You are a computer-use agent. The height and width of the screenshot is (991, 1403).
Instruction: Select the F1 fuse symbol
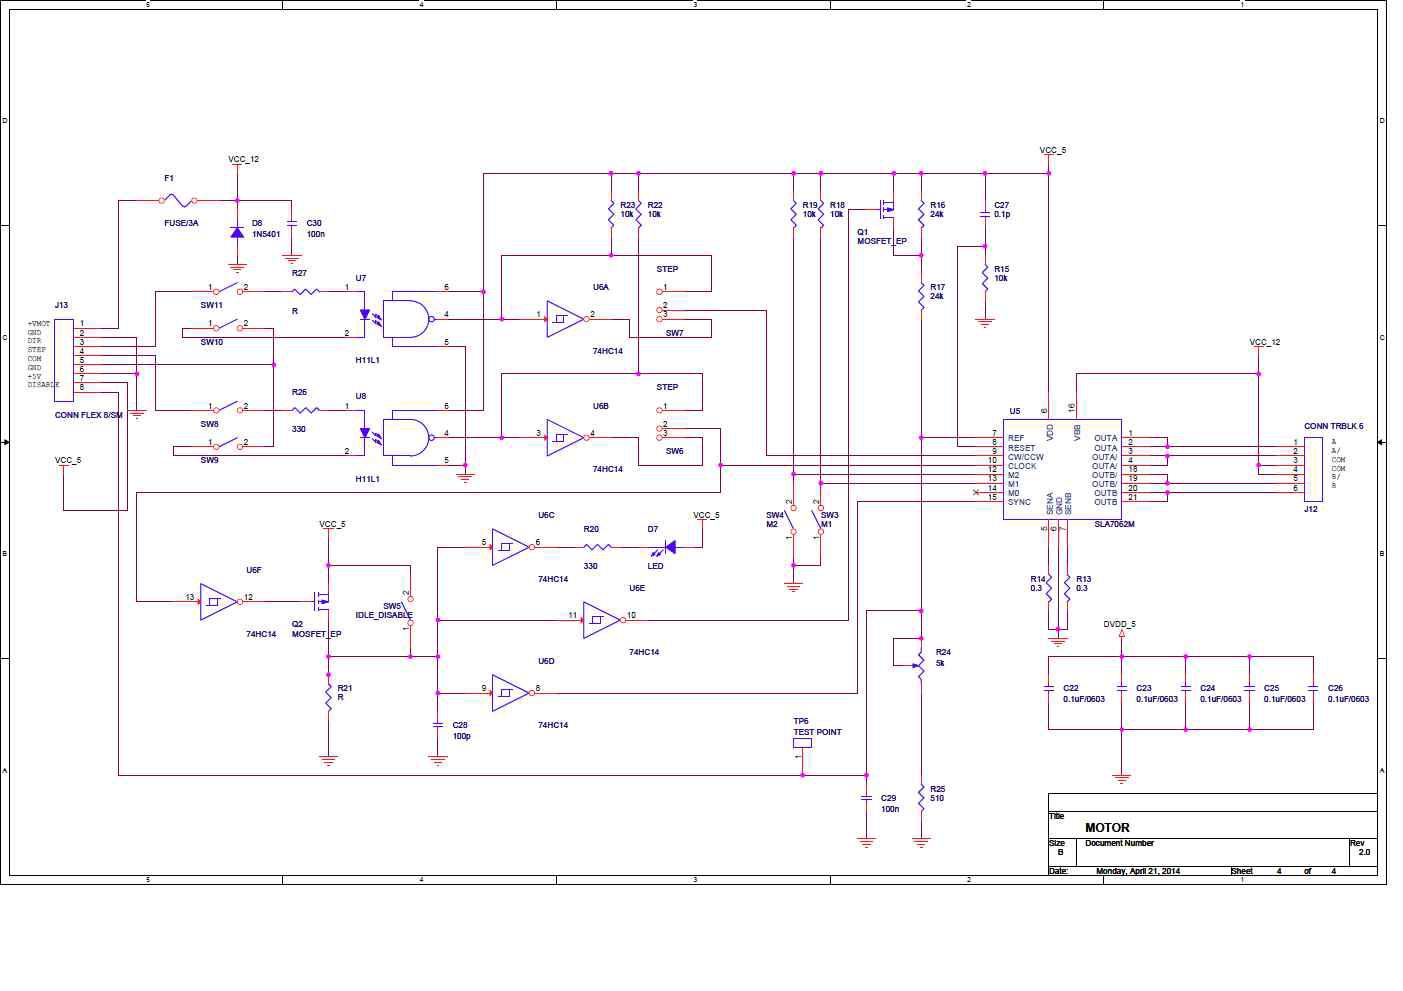179,201
